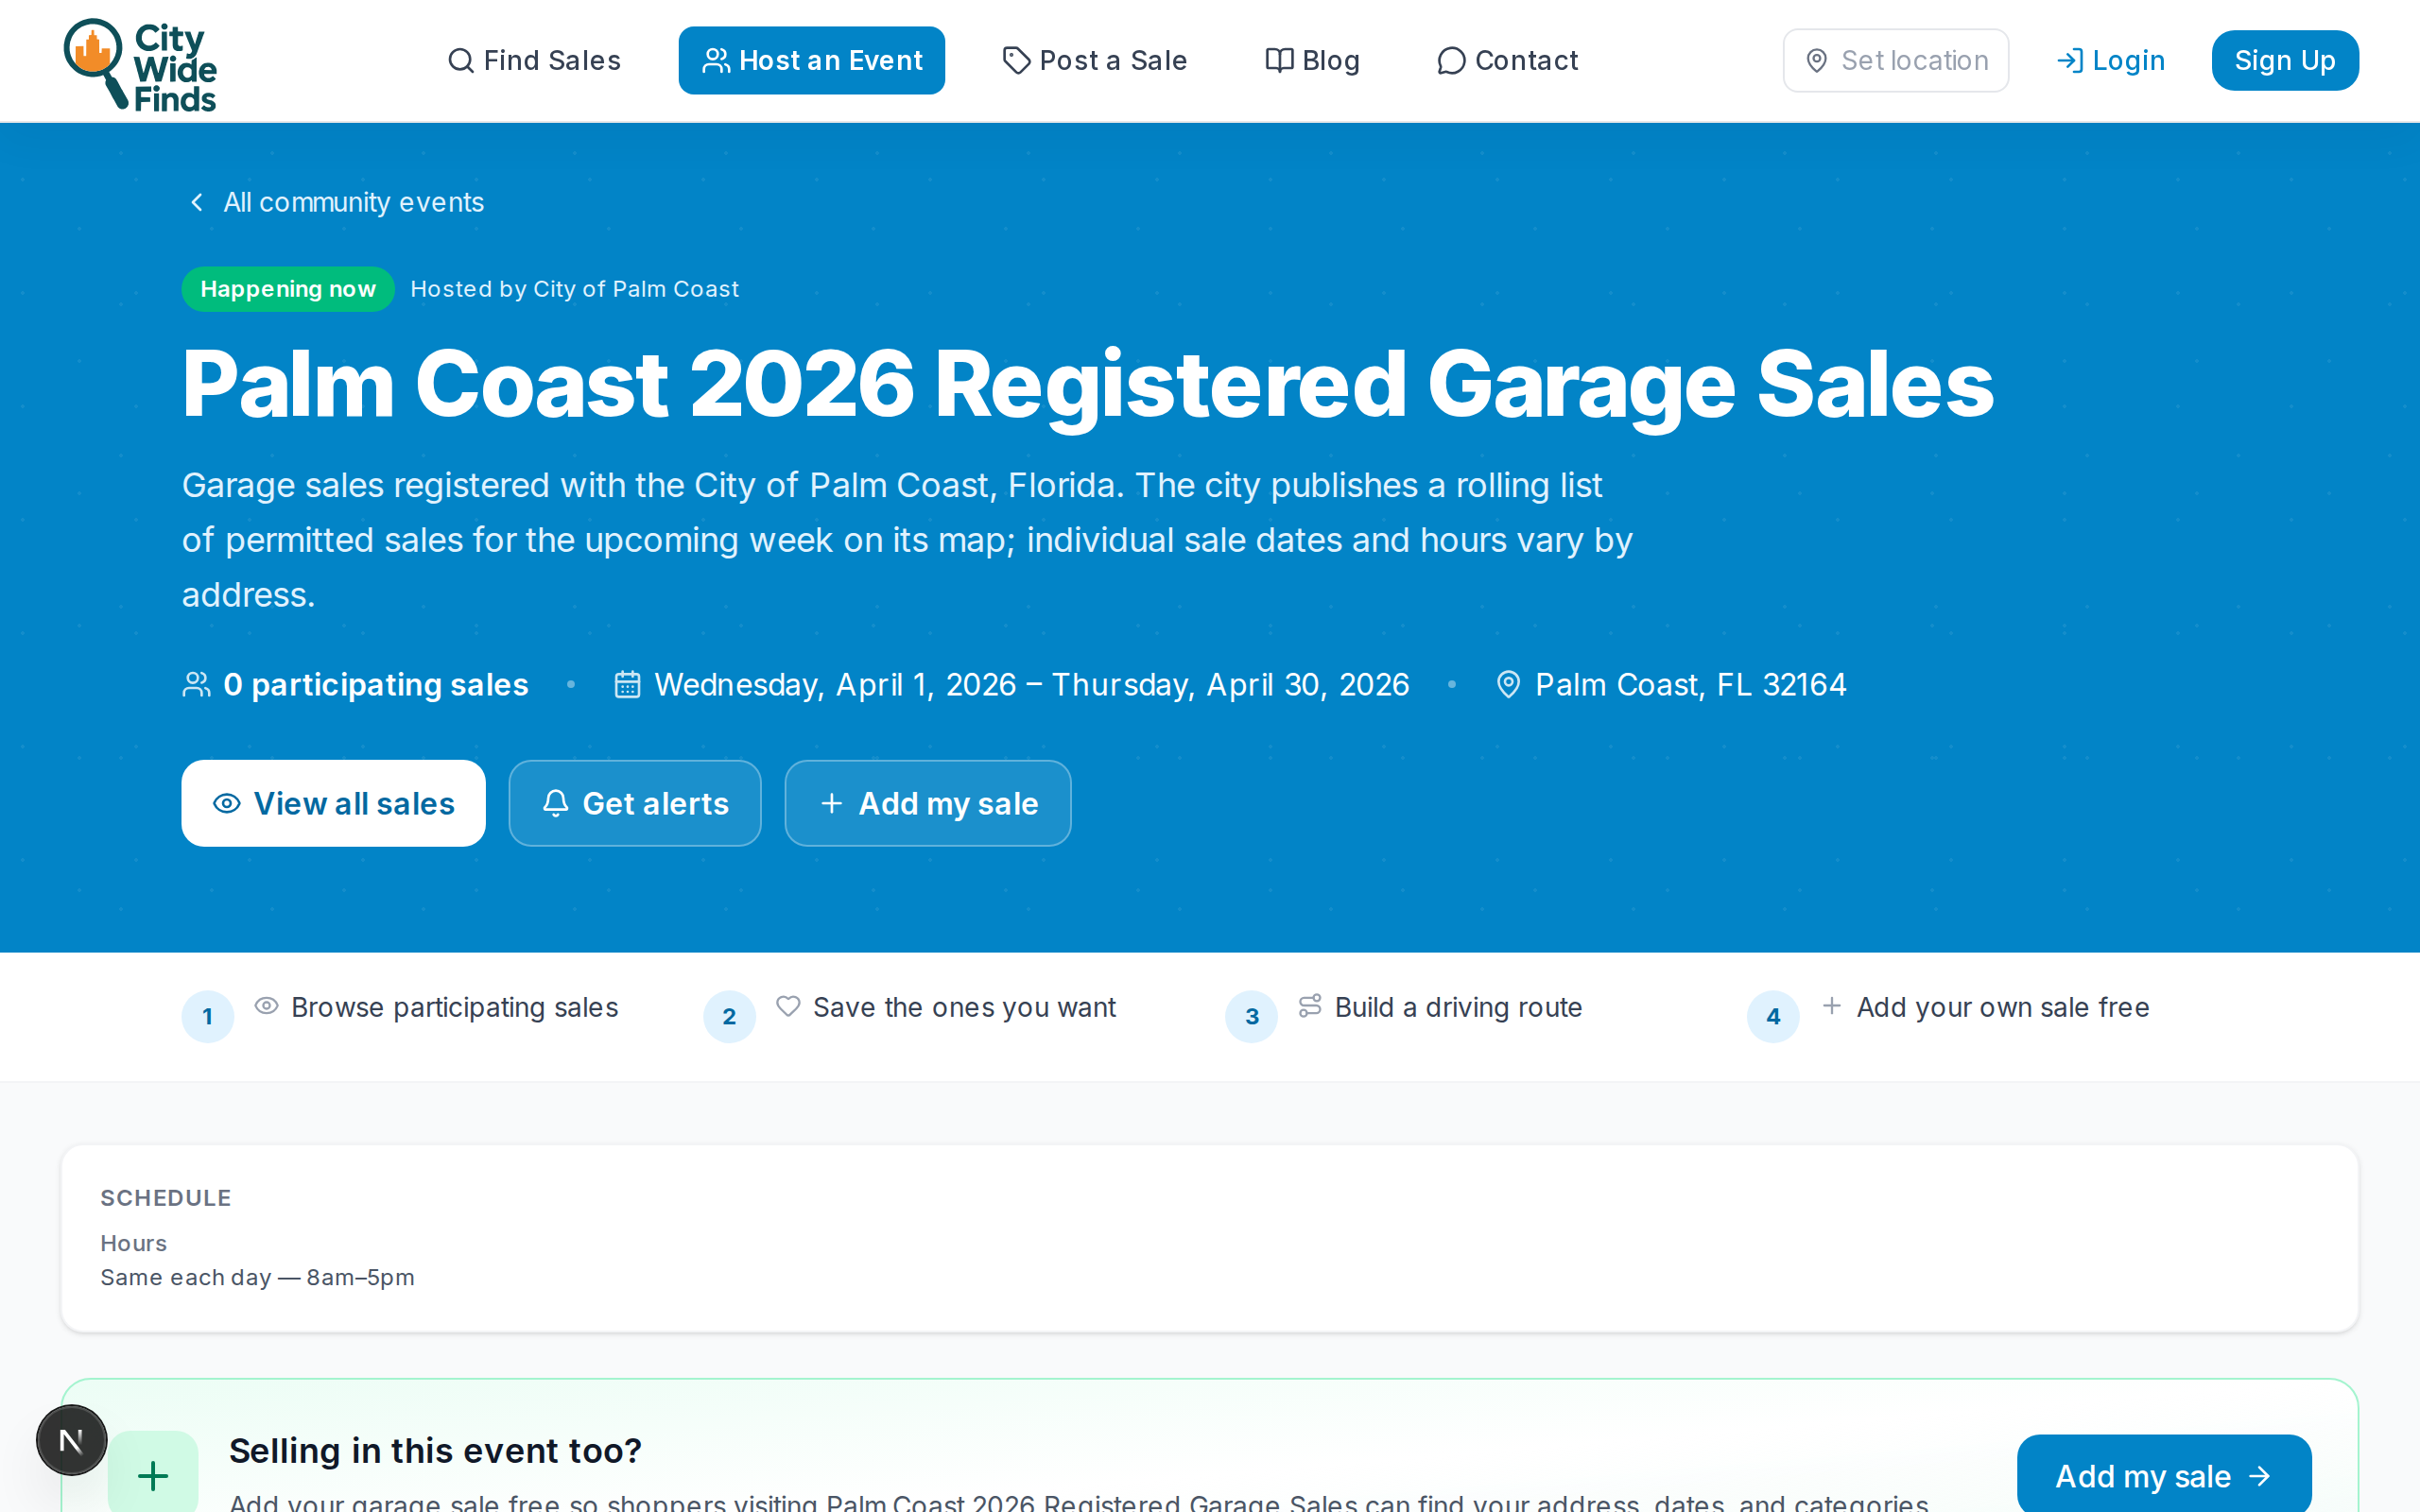Image resolution: width=2420 pixels, height=1512 pixels.
Task: Click the Palm Coast 2026 Registered Garage Sales title
Action: click(x=1088, y=384)
